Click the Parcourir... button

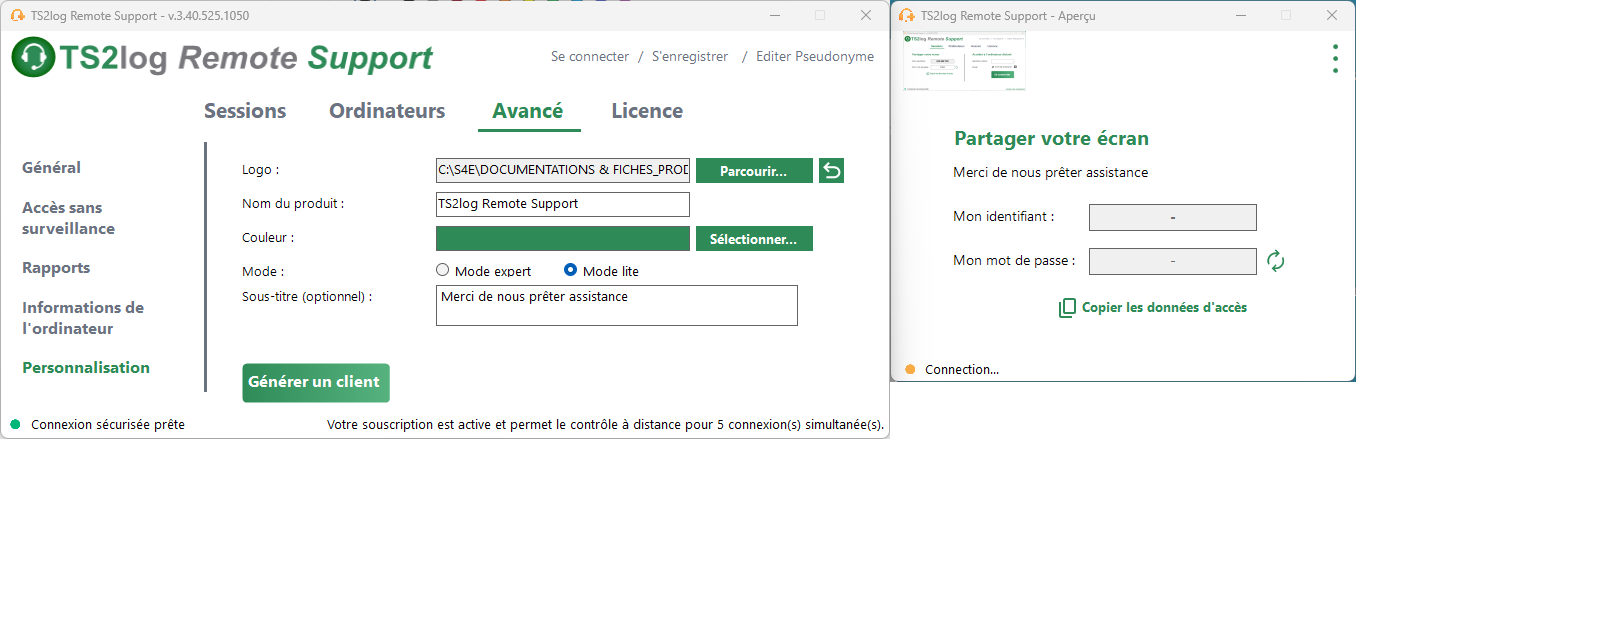click(x=754, y=171)
